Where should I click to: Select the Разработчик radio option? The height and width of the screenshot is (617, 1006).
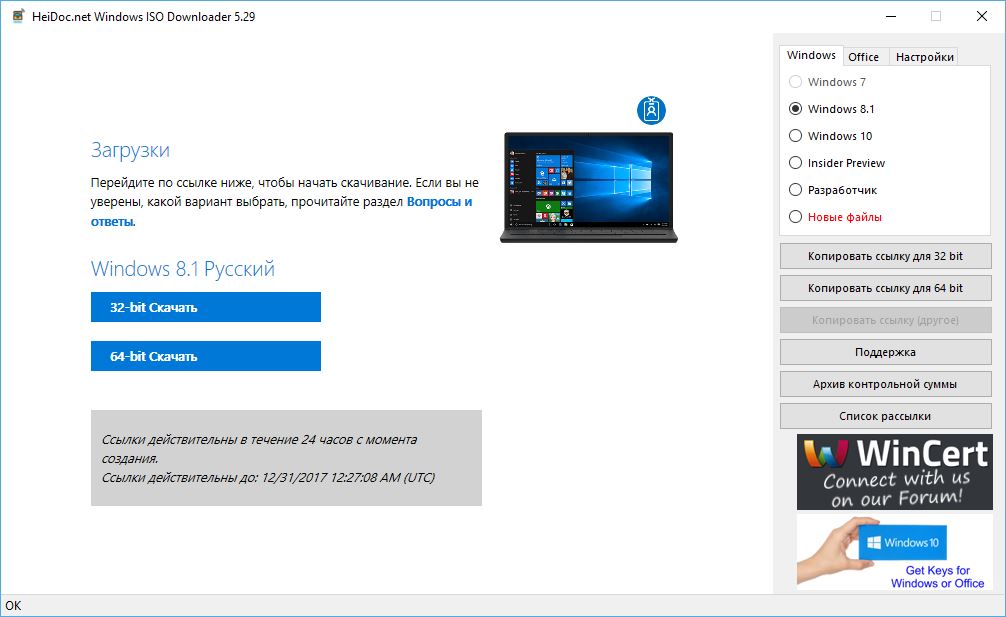click(x=796, y=190)
